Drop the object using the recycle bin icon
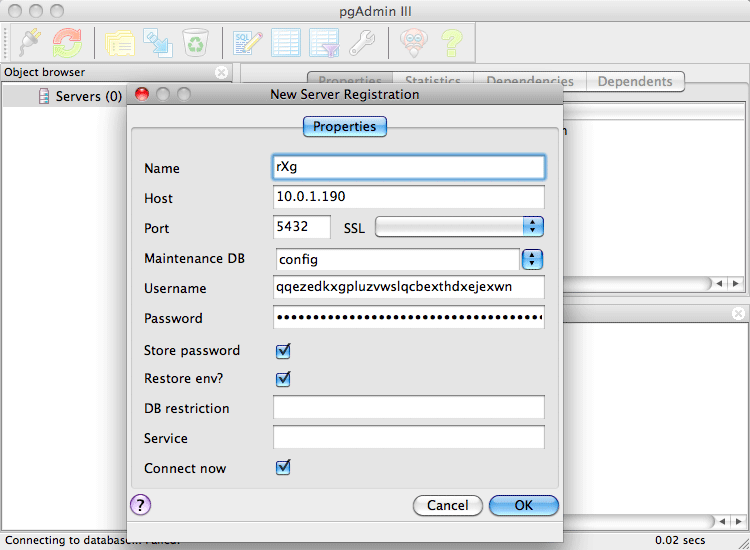750x550 pixels. (196, 43)
